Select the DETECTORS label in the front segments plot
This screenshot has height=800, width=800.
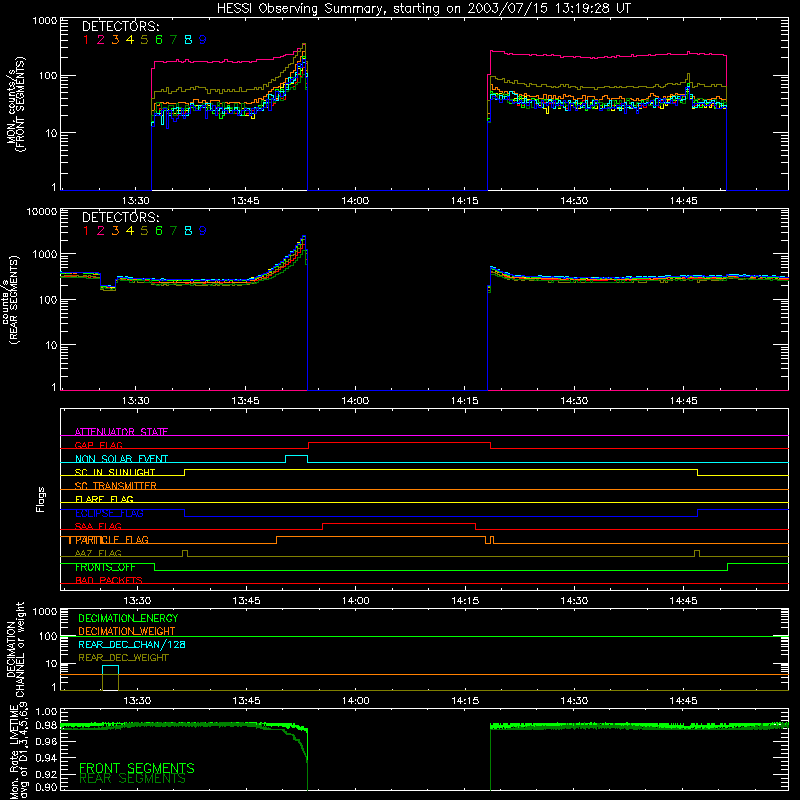[x=121, y=26]
